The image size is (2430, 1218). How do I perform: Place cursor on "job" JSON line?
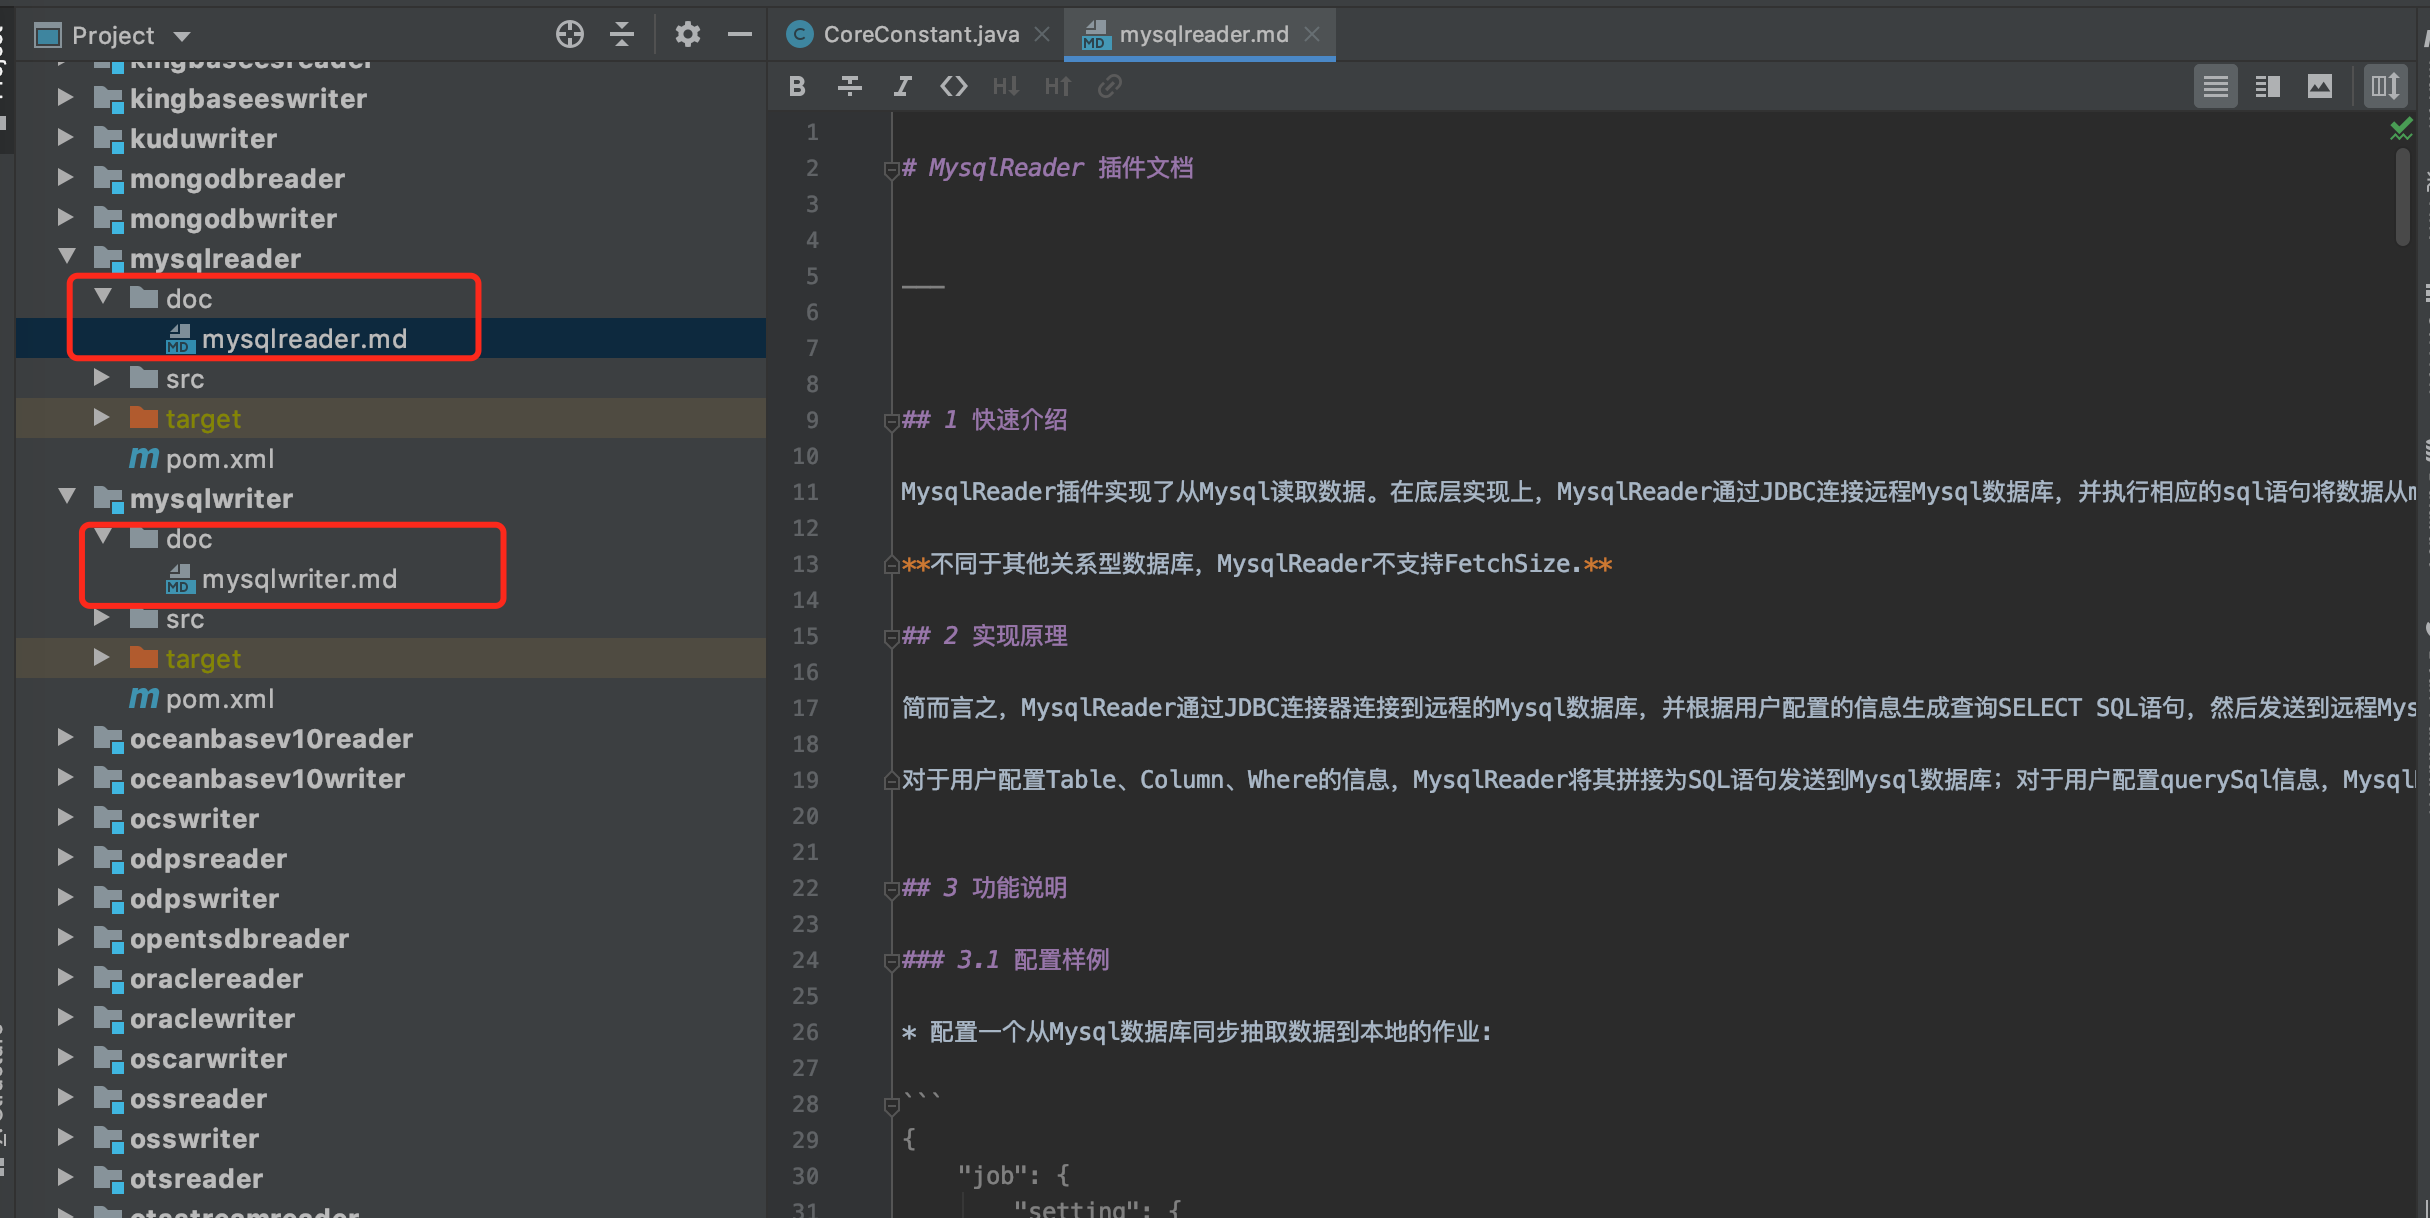[1013, 1176]
